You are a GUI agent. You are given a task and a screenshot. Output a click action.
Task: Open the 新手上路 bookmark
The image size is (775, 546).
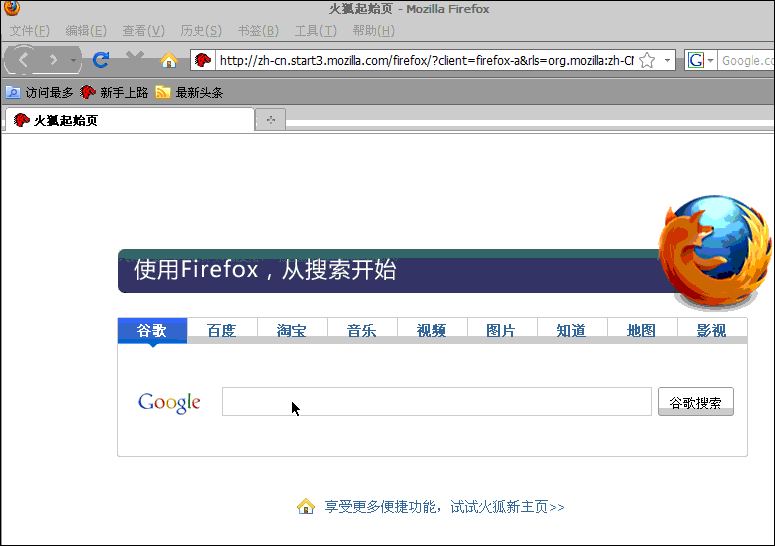click(114, 92)
